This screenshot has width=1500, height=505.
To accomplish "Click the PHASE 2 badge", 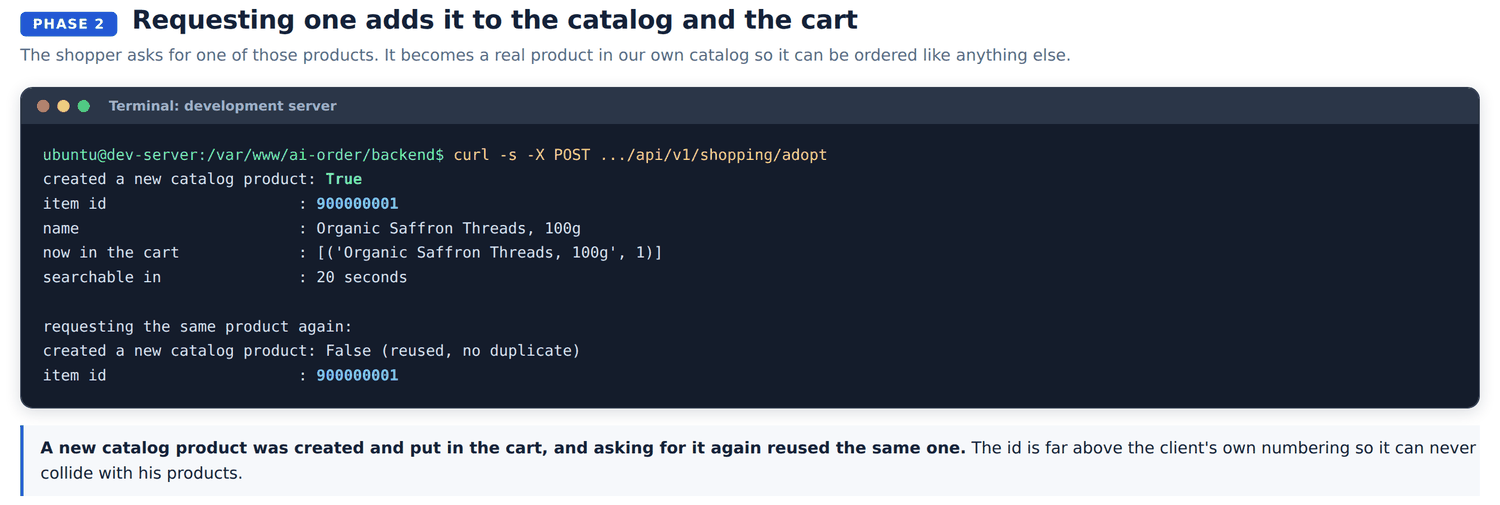I will [x=69, y=24].
